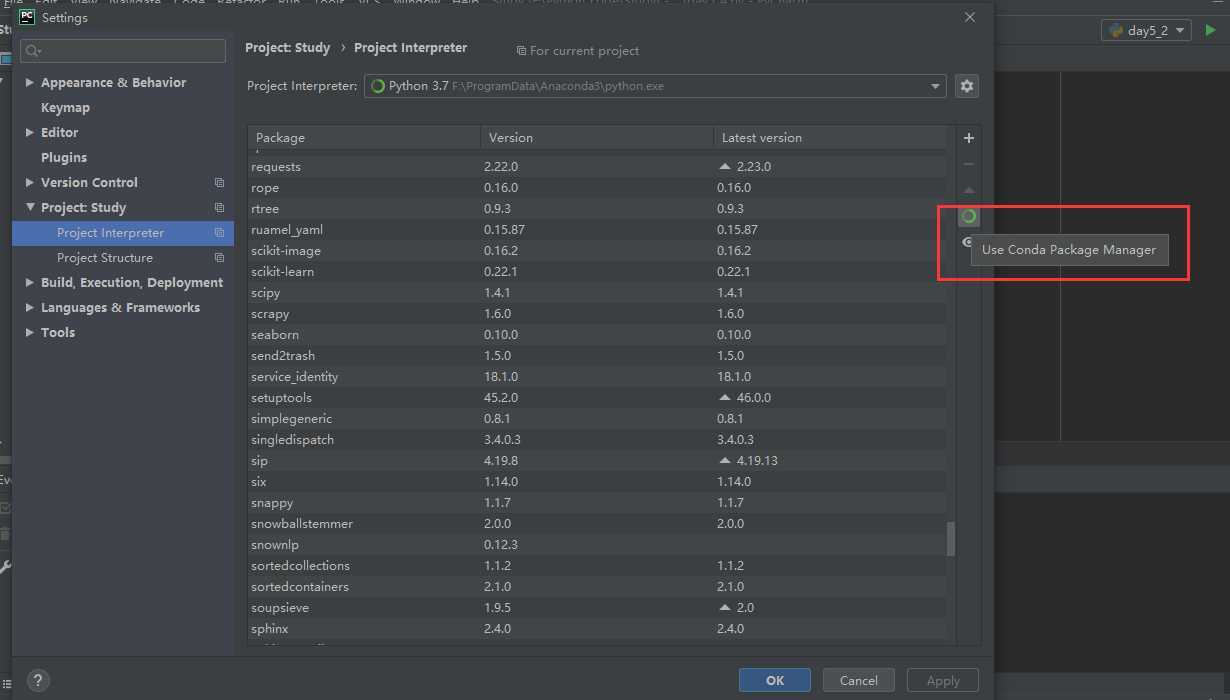Click the Latest version column header
Viewport: 1230px width, 700px height.
click(830, 138)
